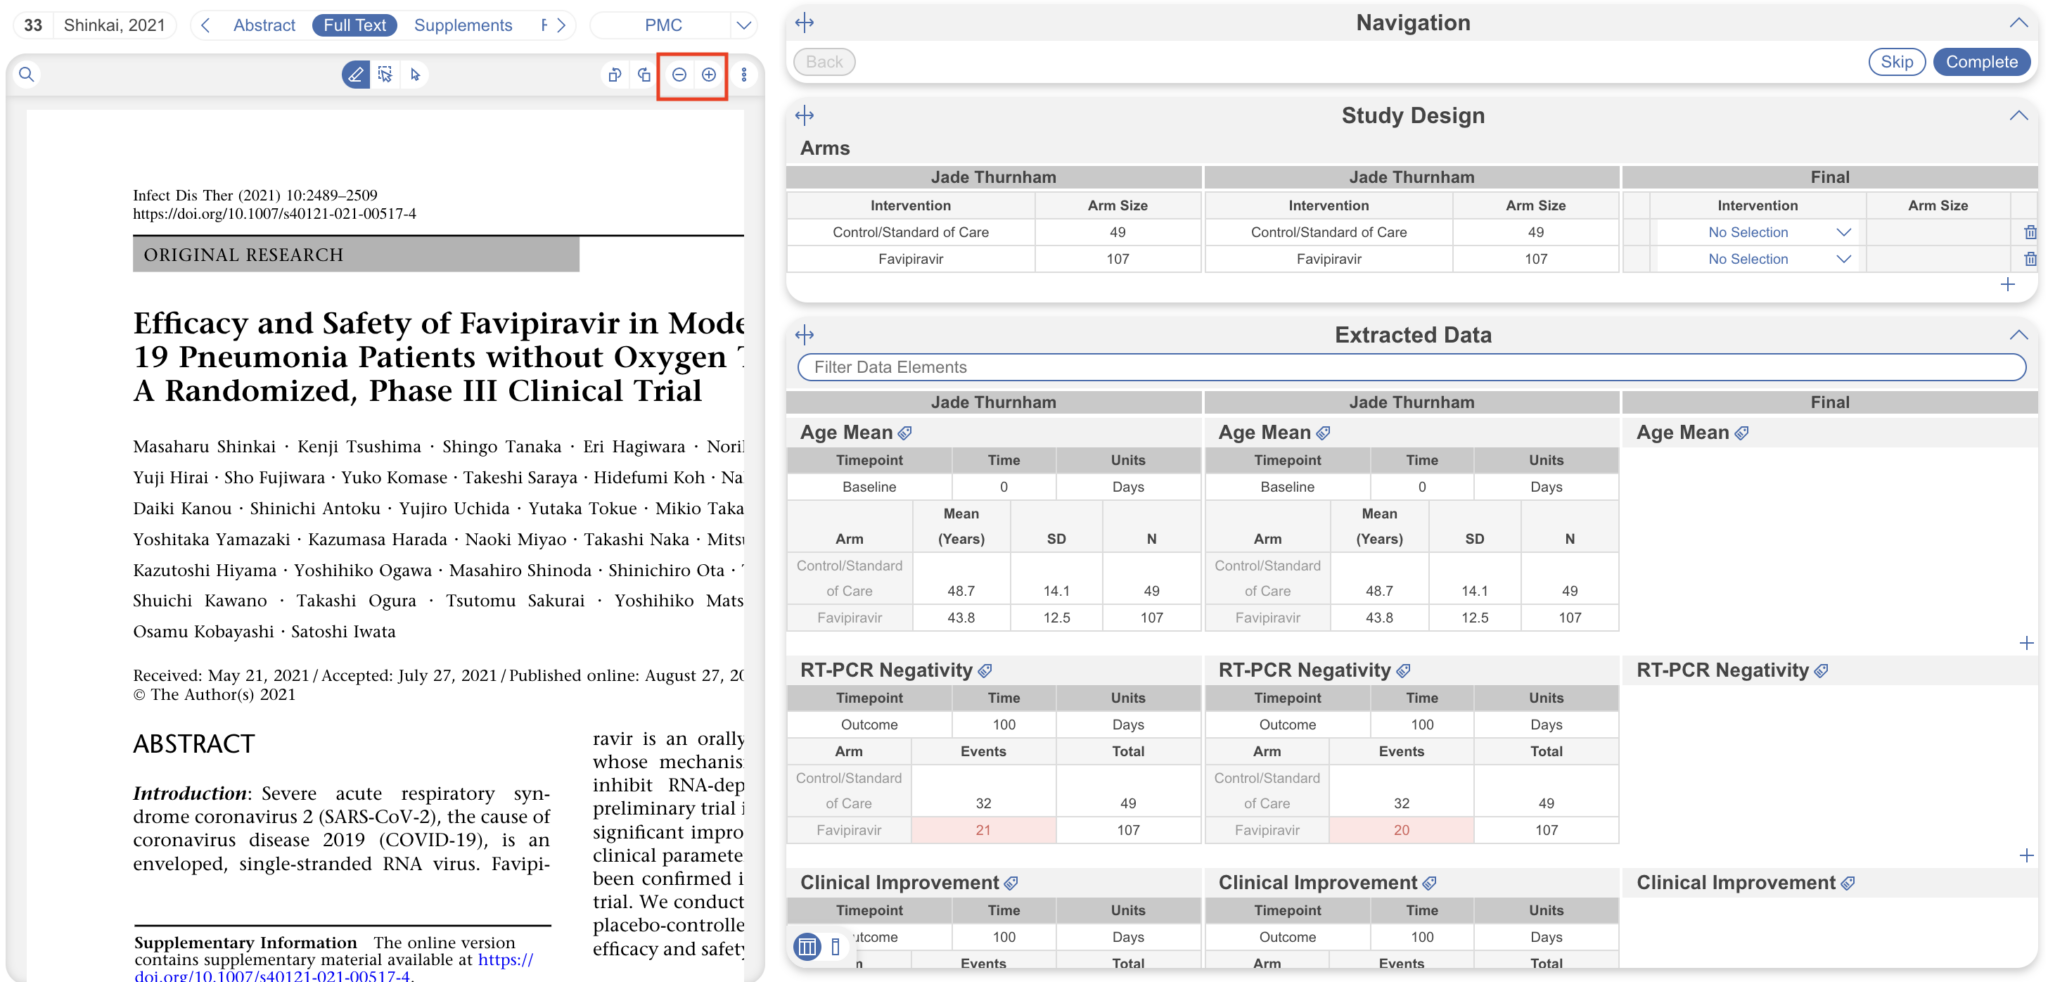Click the tag icon next to Age Mean

point(906,432)
